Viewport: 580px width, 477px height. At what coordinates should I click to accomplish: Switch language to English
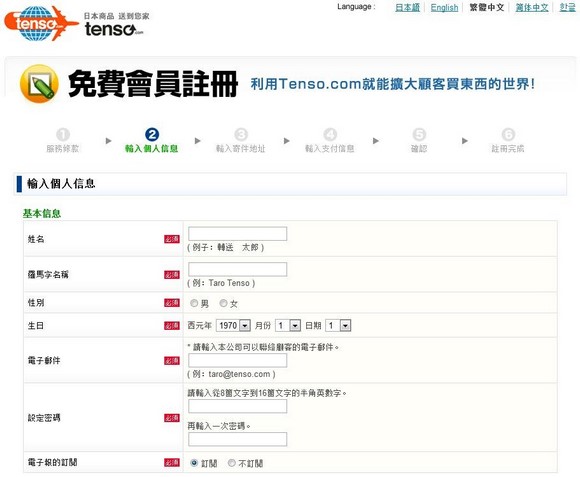pos(444,7)
